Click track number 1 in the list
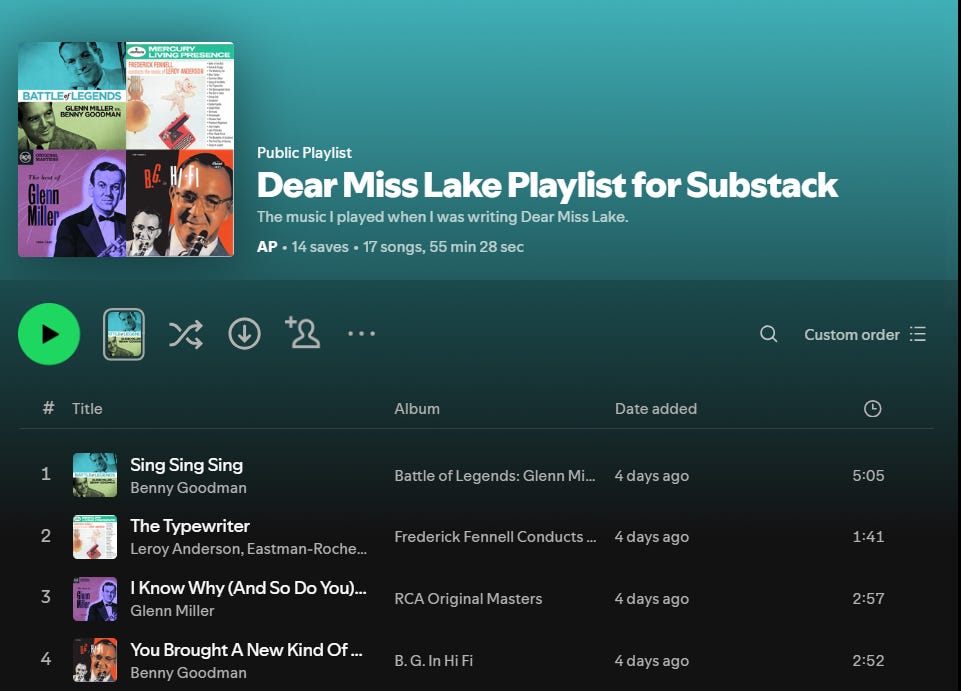Viewport: 961px width, 691px height. pos(46,474)
